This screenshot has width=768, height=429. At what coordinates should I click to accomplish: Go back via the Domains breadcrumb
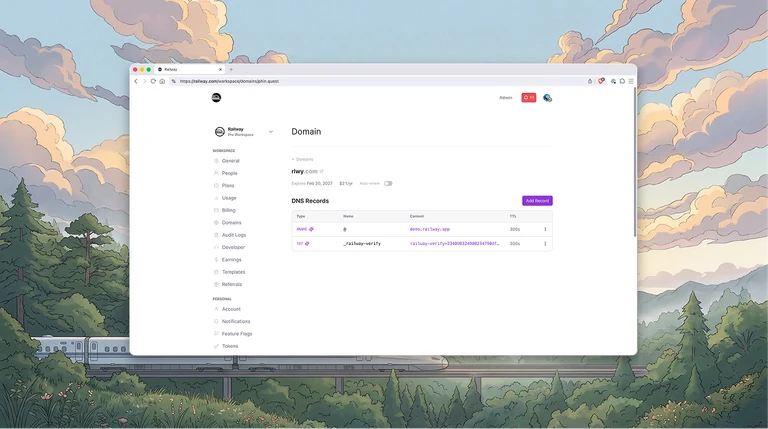tap(303, 159)
